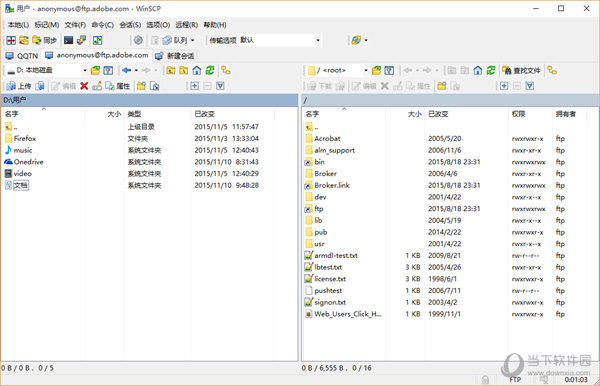
Task: Click remote select files plus icon
Action: (504, 86)
